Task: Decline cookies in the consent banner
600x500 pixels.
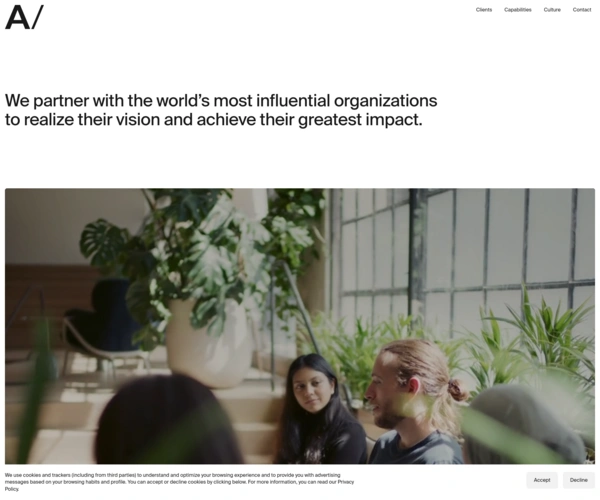Action: 578,480
